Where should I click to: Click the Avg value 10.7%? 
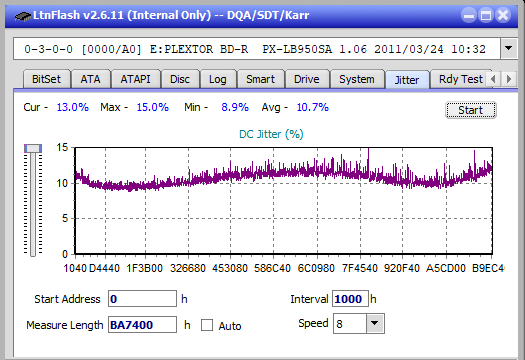[313, 107]
